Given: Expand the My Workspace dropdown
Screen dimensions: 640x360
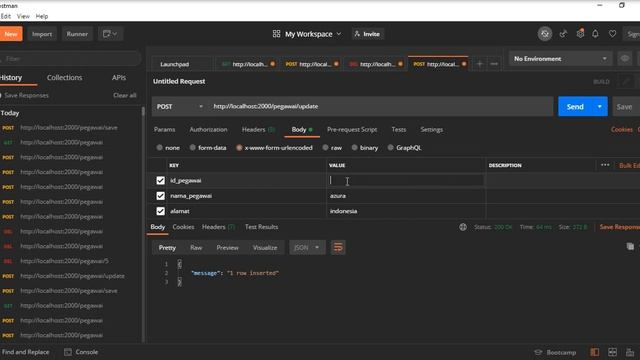Looking at the screenshot, I should 313,34.
